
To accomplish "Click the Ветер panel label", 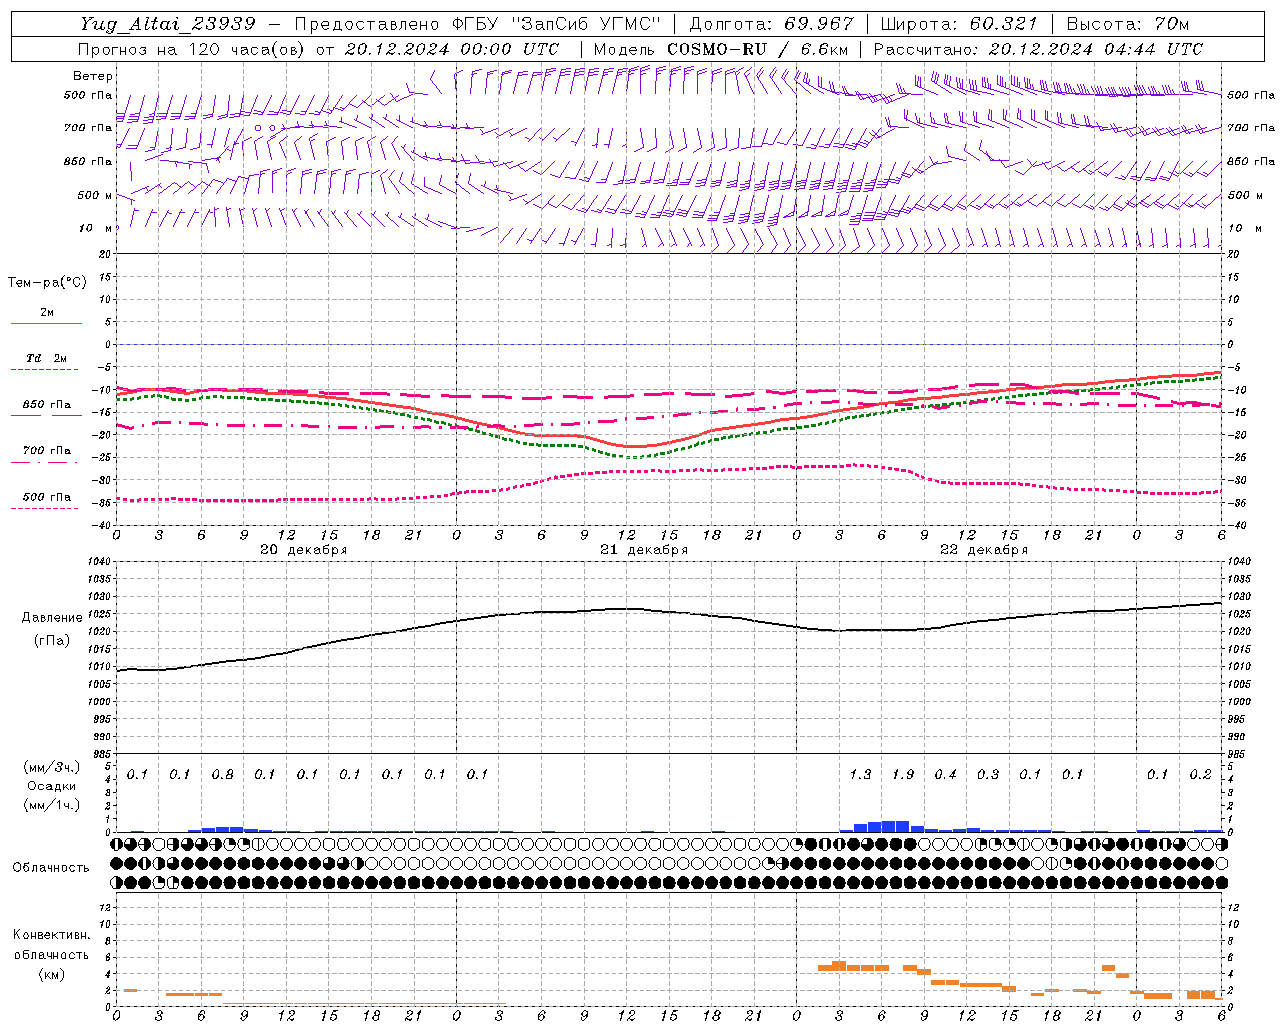I will coord(92,76).
